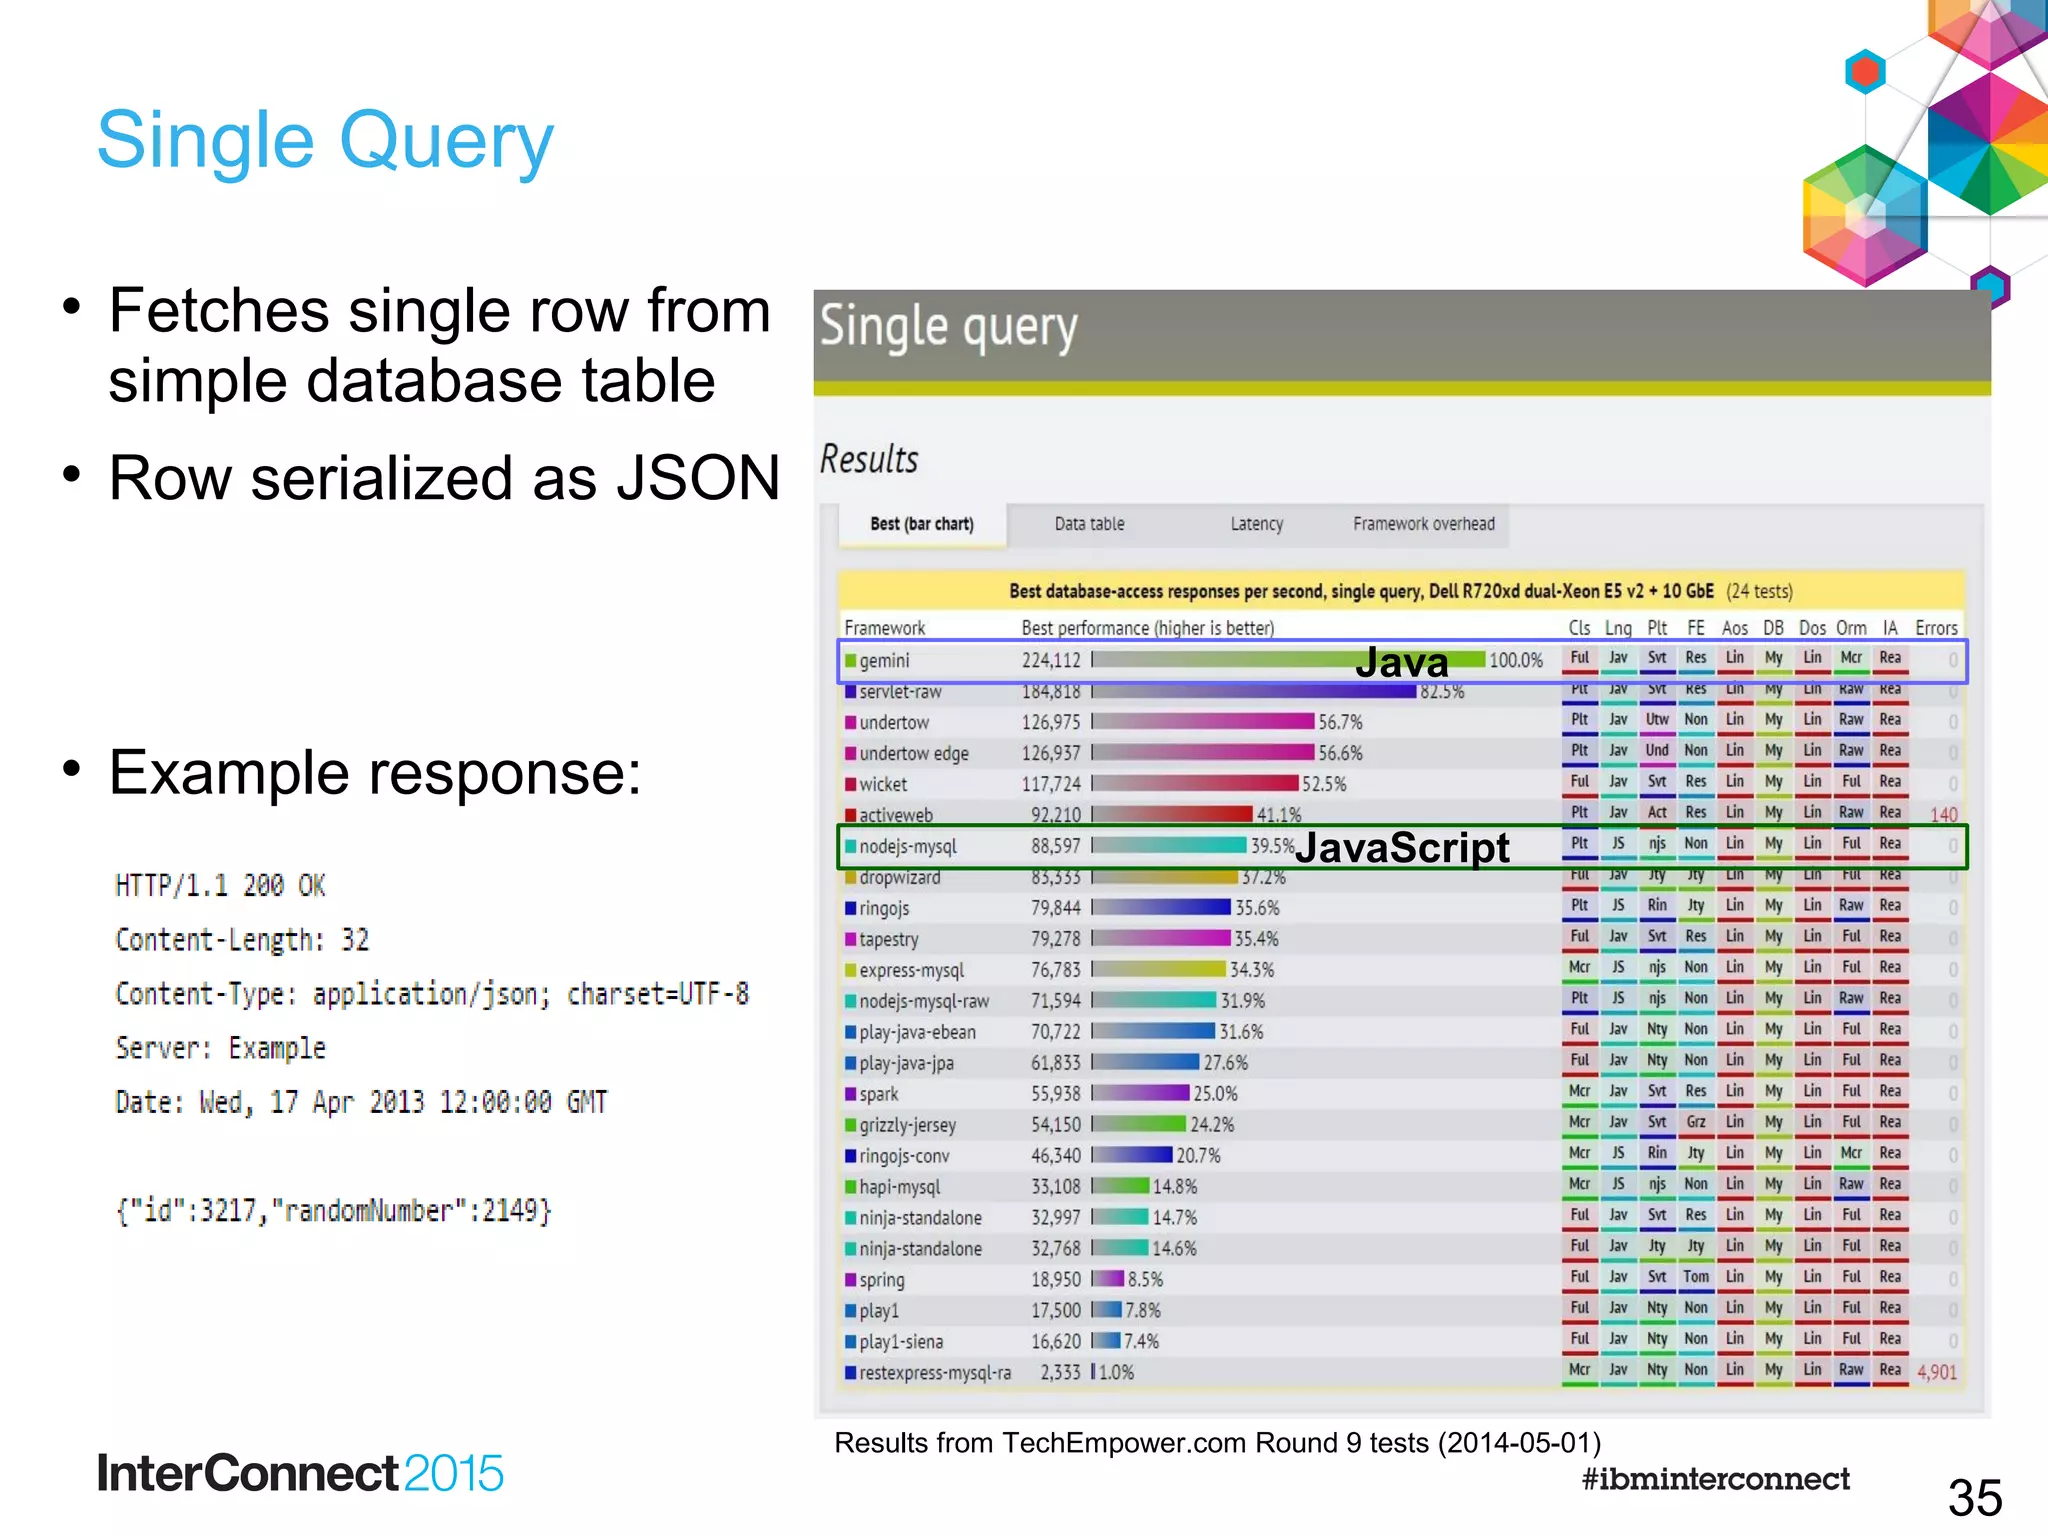Click the 117,724 value for wicket

(1051, 785)
